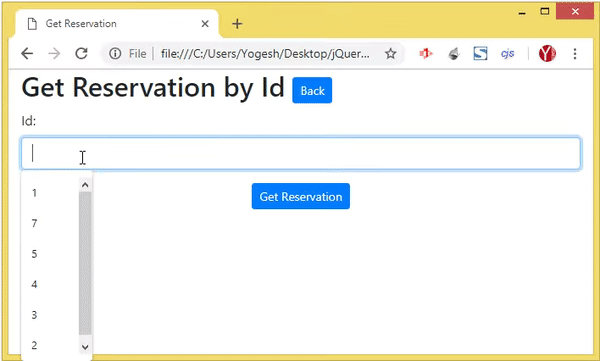View site information via the info icon

[115, 54]
